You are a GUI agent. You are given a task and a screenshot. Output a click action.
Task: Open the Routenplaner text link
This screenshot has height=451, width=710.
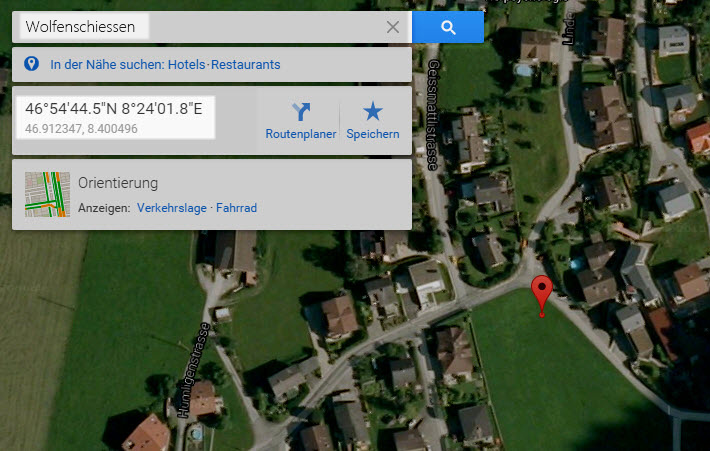coord(301,134)
